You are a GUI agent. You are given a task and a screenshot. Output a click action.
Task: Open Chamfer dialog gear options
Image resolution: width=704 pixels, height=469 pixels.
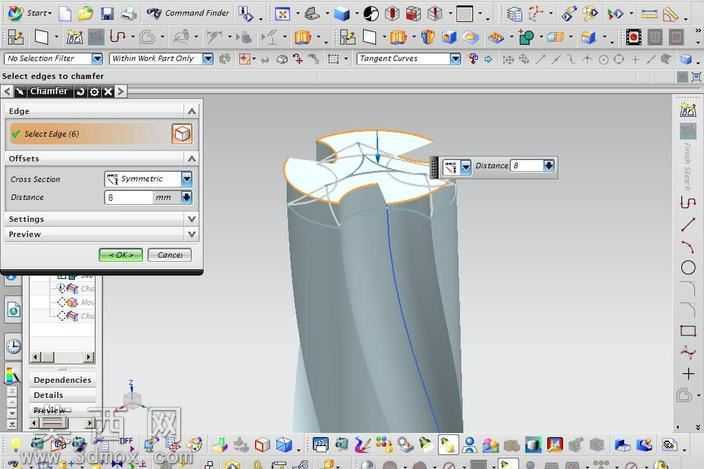click(94, 92)
